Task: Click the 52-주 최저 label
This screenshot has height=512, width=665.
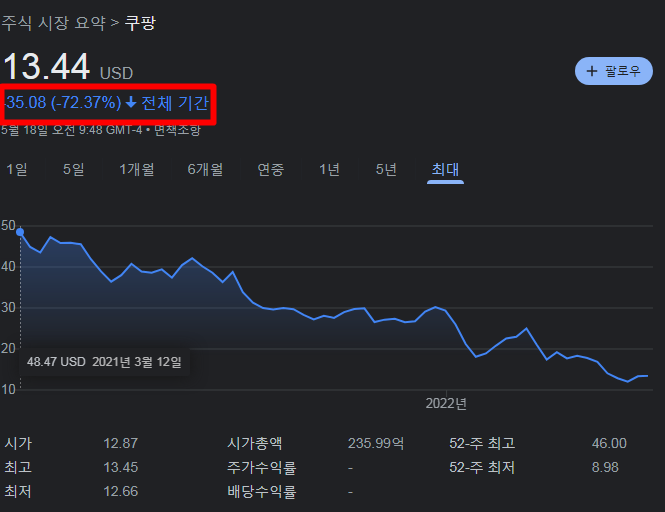Action: (x=482, y=467)
